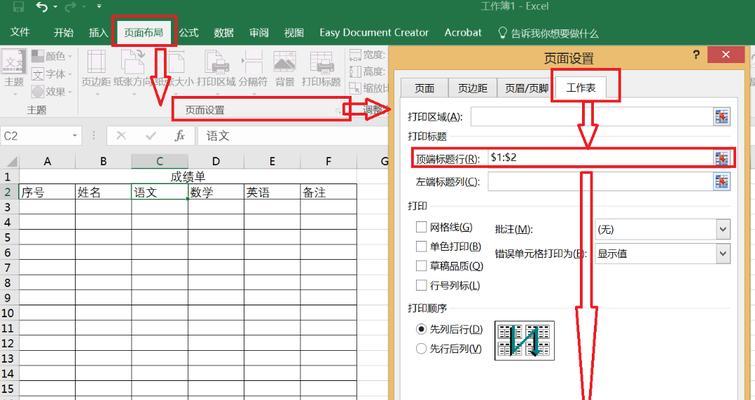This screenshot has width=755, height=400.
Task: Open the 批注 dropdown showing (无)
Action: click(x=663, y=229)
